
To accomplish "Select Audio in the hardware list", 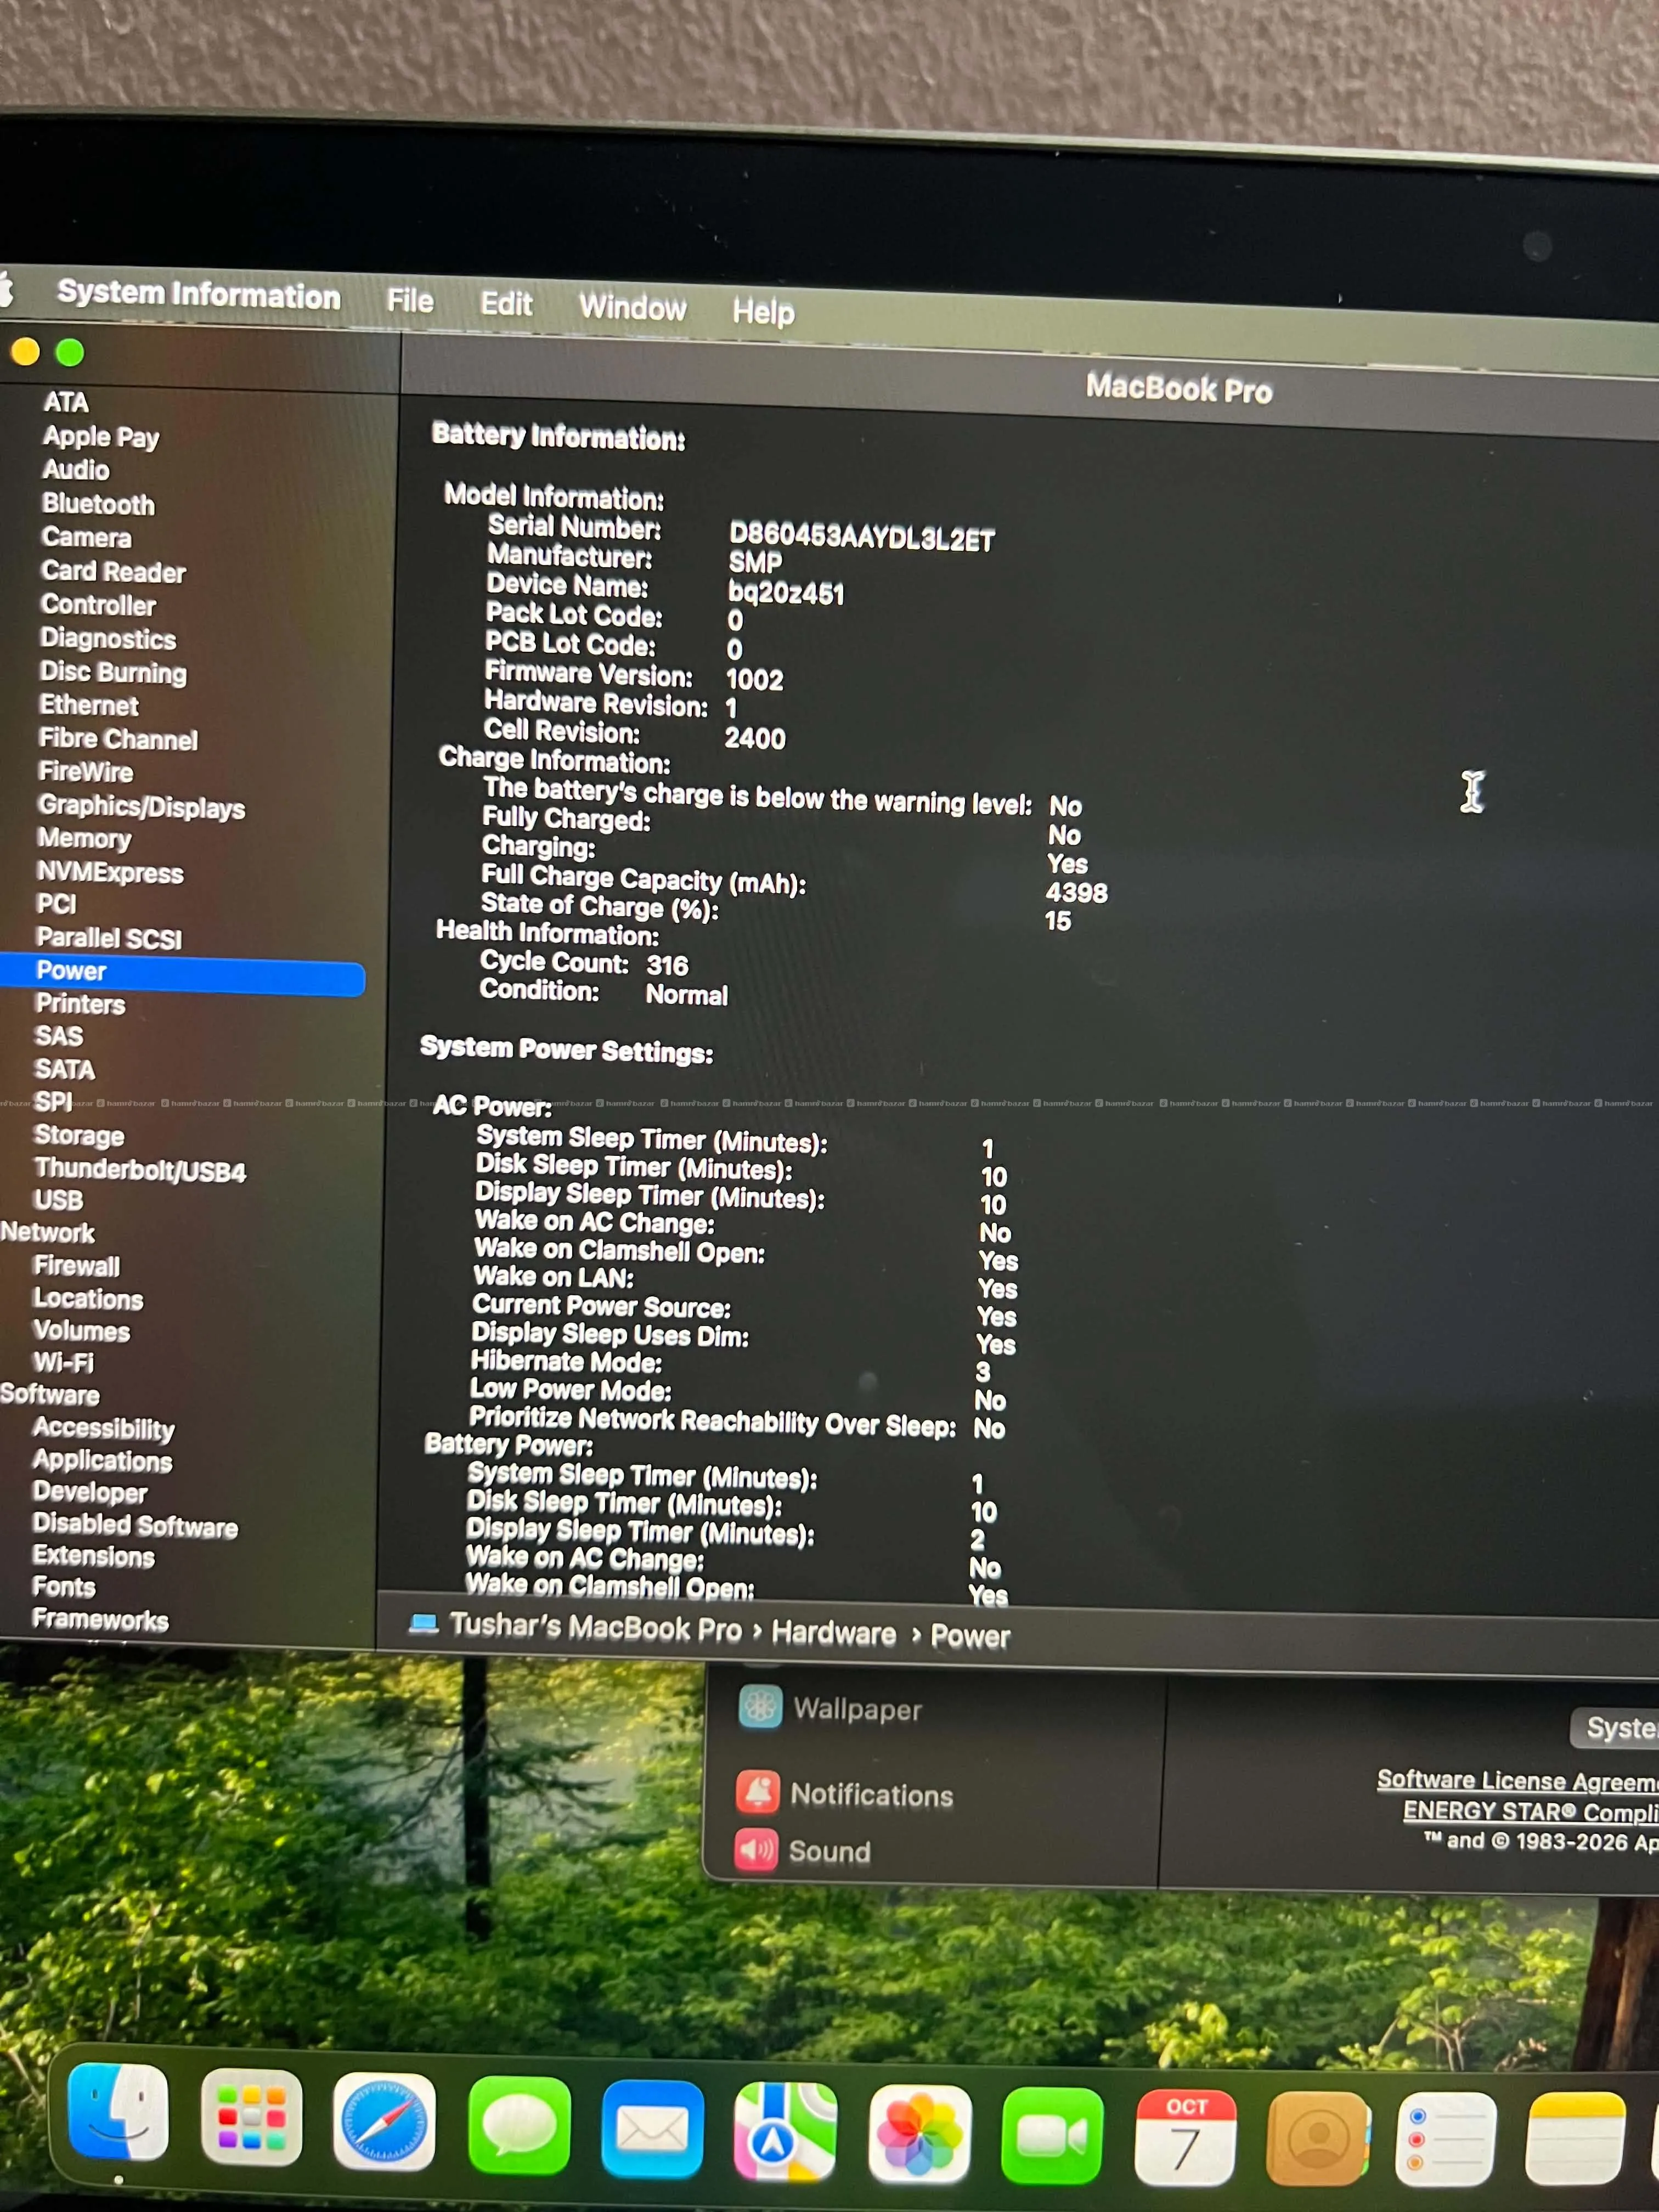I will [x=76, y=470].
